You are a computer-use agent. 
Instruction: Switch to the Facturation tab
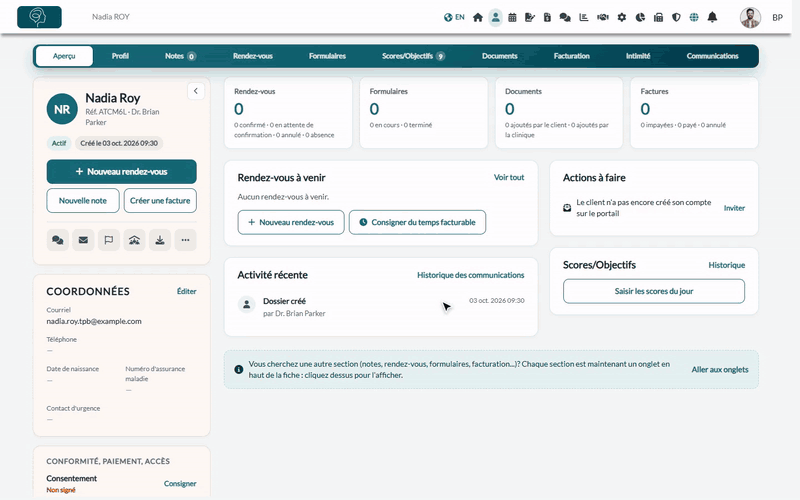(x=571, y=56)
